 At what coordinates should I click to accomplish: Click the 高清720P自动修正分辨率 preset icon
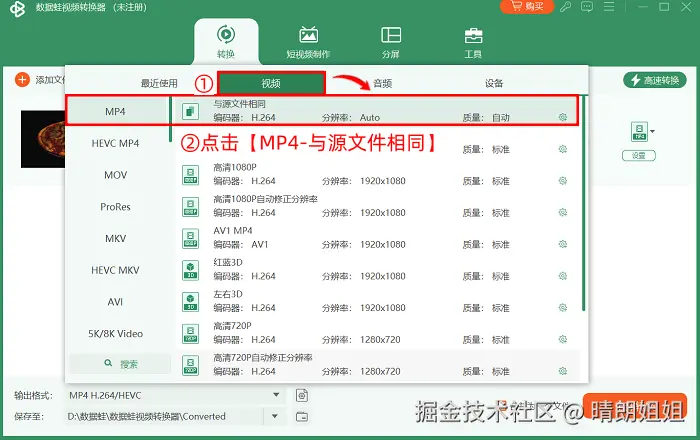pos(191,365)
